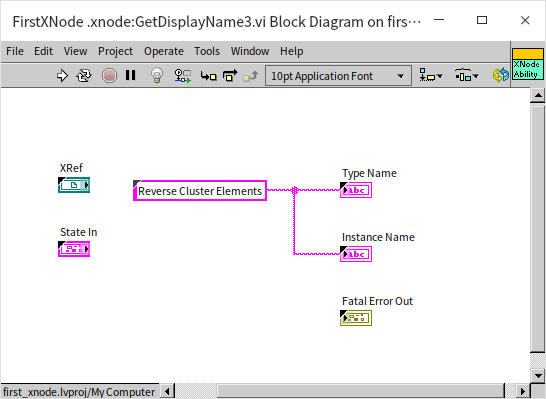The image size is (546, 399).
Task: Click the Clean Up Diagram icon
Action: pos(501,75)
